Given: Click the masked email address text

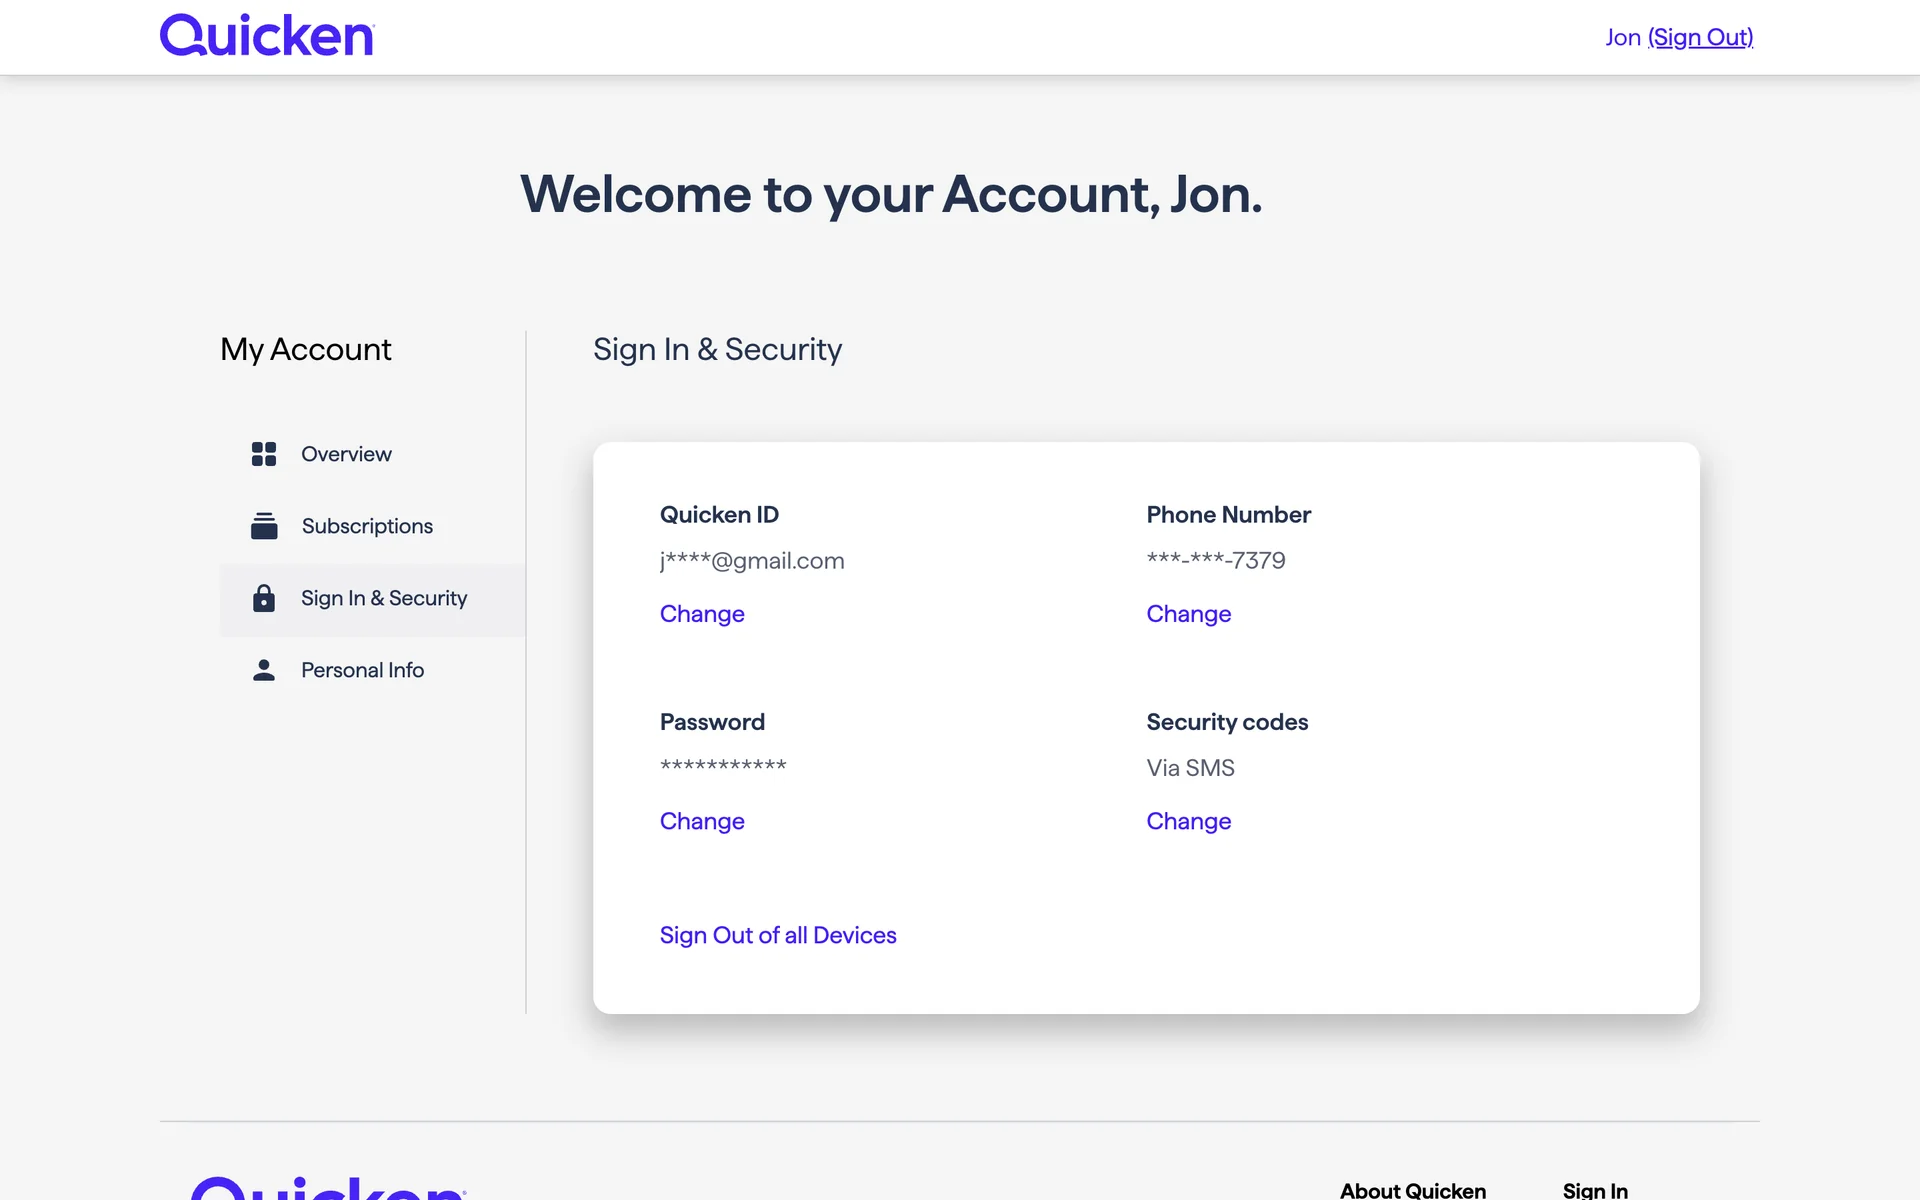Looking at the screenshot, I should click(x=752, y=561).
